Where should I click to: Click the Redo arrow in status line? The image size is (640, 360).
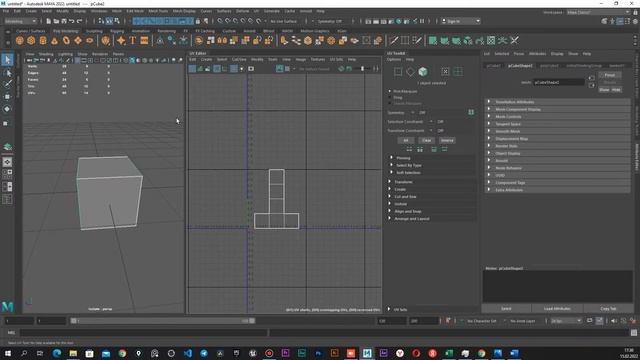(x=80, y=21)
